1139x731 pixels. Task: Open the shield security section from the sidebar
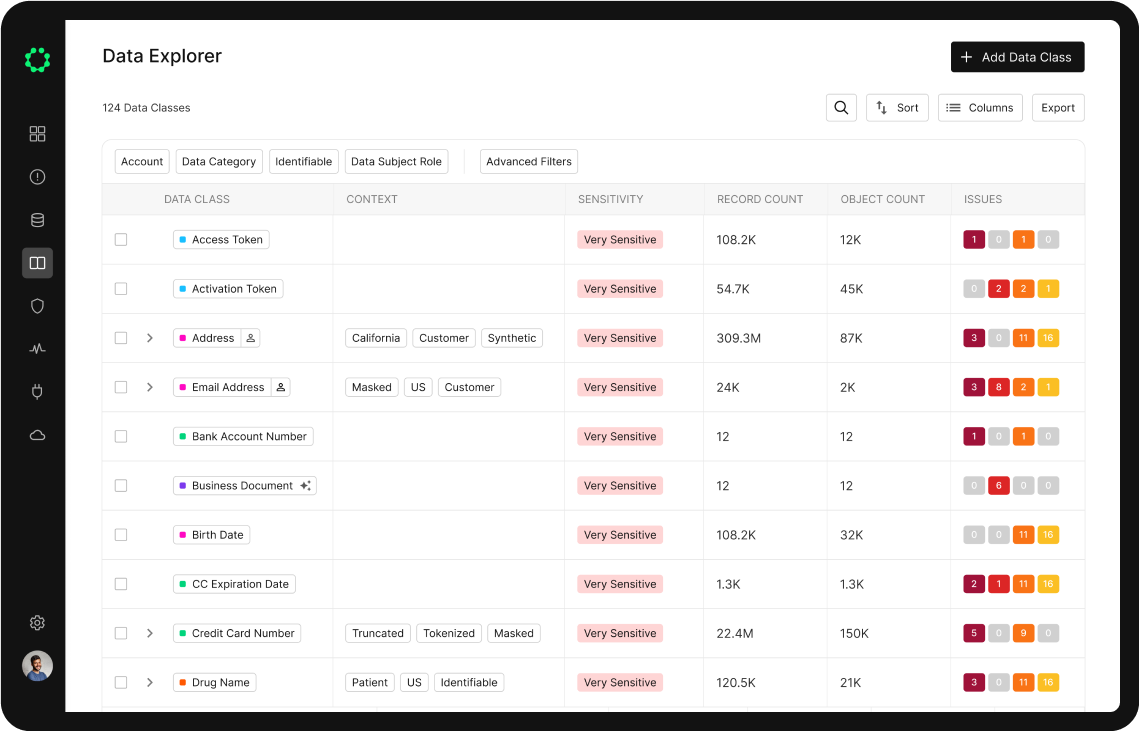tap(37, 305)
